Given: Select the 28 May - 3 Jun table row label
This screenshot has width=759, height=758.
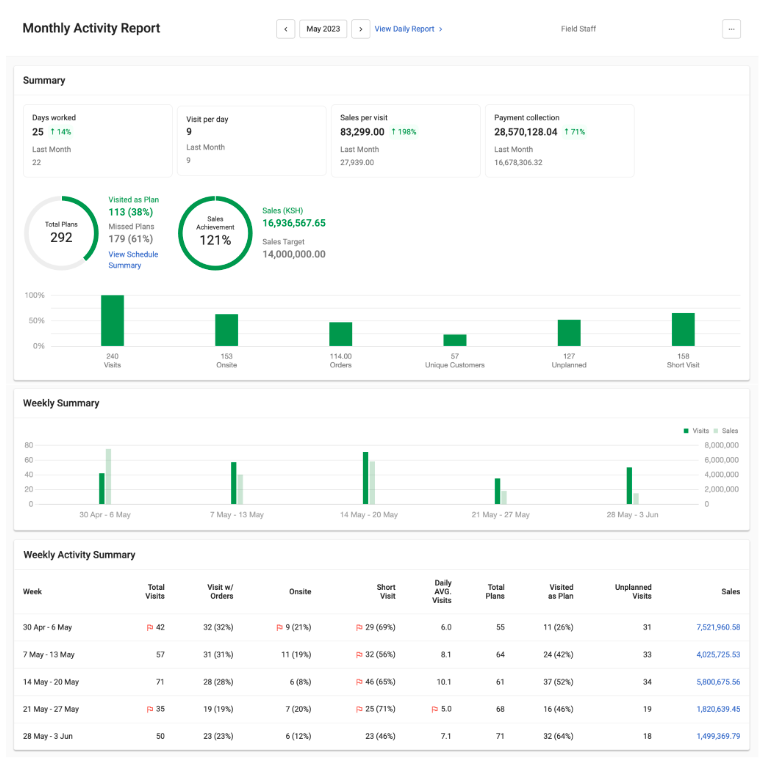Looking at the screenshot, I should [48, 736].
